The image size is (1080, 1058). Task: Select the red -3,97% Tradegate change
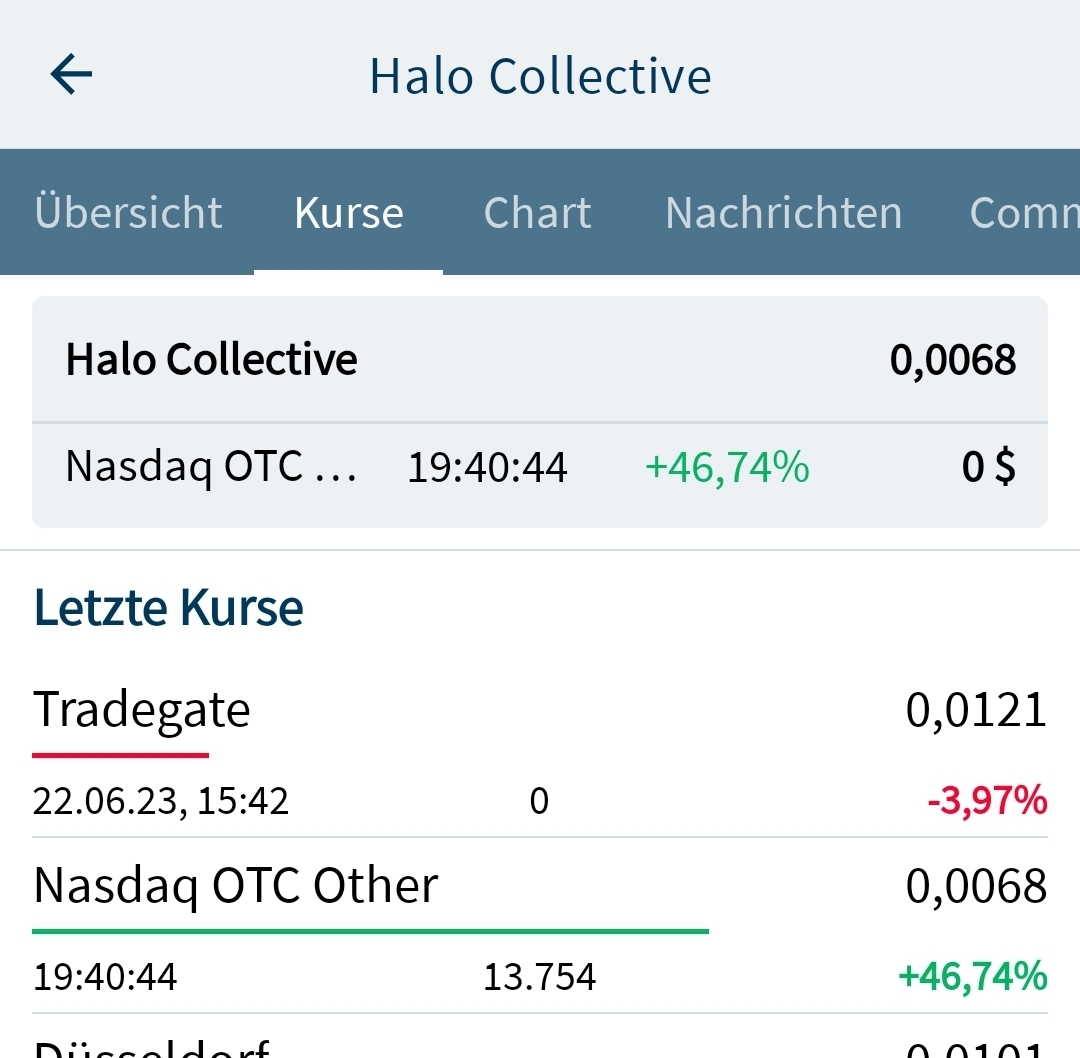[997, 800]
